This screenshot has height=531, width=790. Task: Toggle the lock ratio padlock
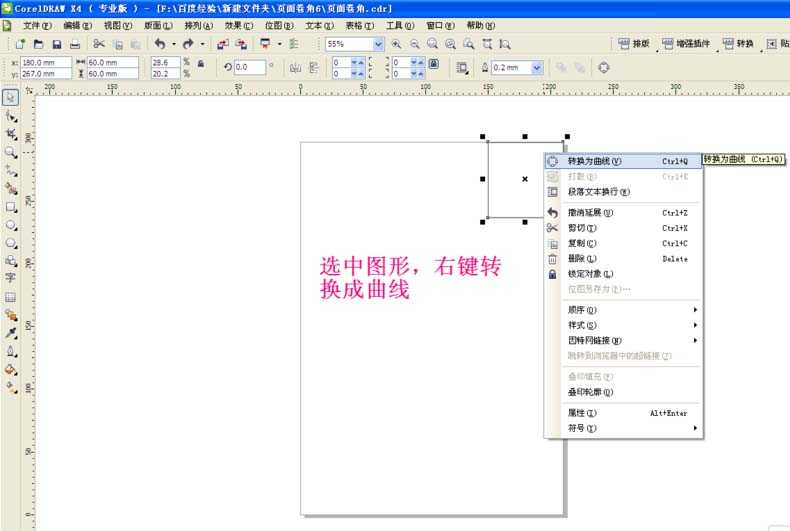click(x=201, y=63)
